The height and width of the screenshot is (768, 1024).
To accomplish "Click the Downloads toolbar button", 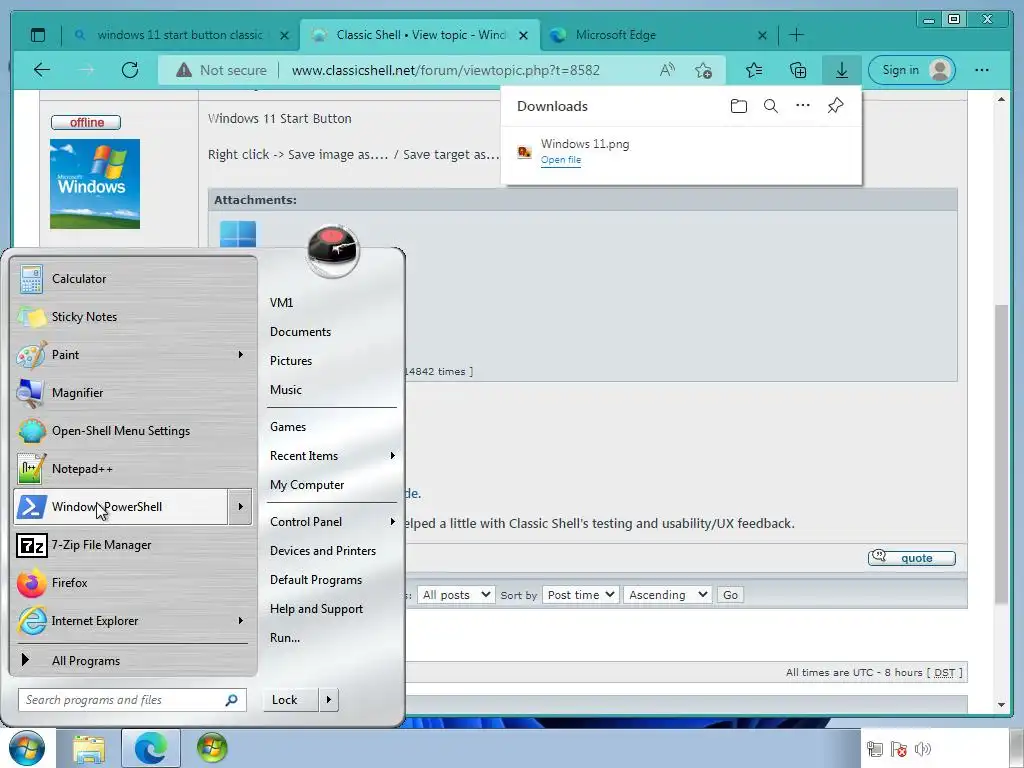I will point(842,70).
